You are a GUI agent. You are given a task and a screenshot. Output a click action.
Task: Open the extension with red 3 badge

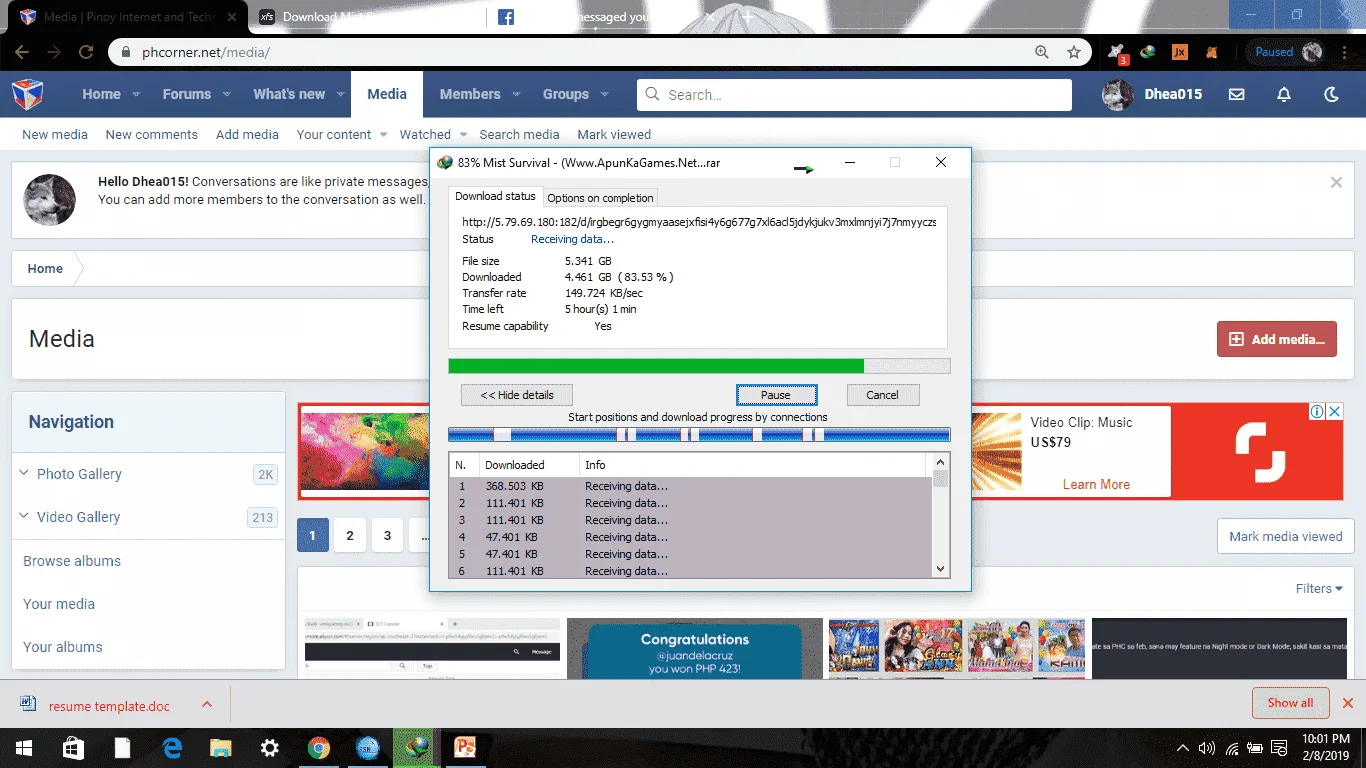tap(1118, 52)
